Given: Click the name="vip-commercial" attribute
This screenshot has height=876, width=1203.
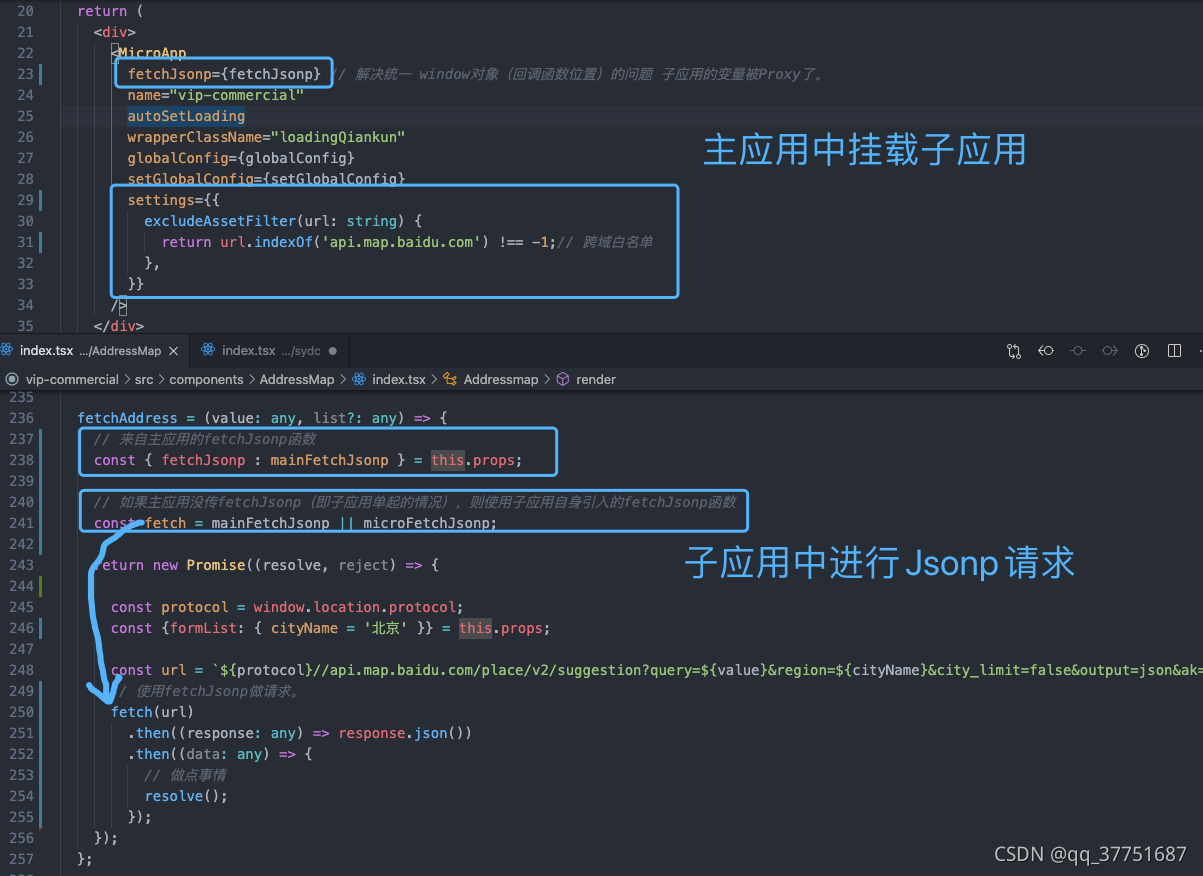Looking at the screenshot, I should 215,95.
